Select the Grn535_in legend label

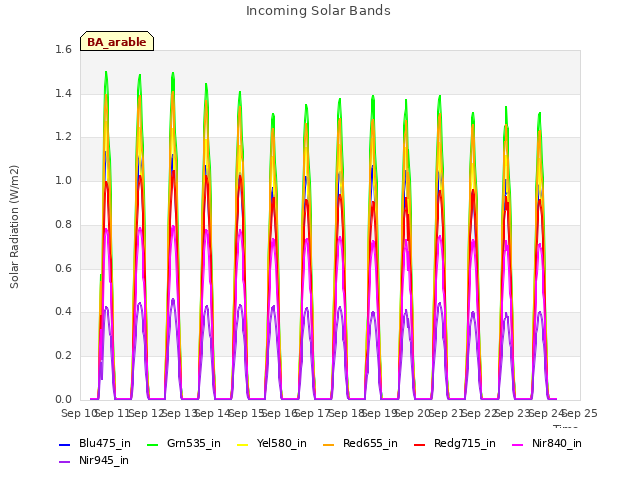pos(194,443)
